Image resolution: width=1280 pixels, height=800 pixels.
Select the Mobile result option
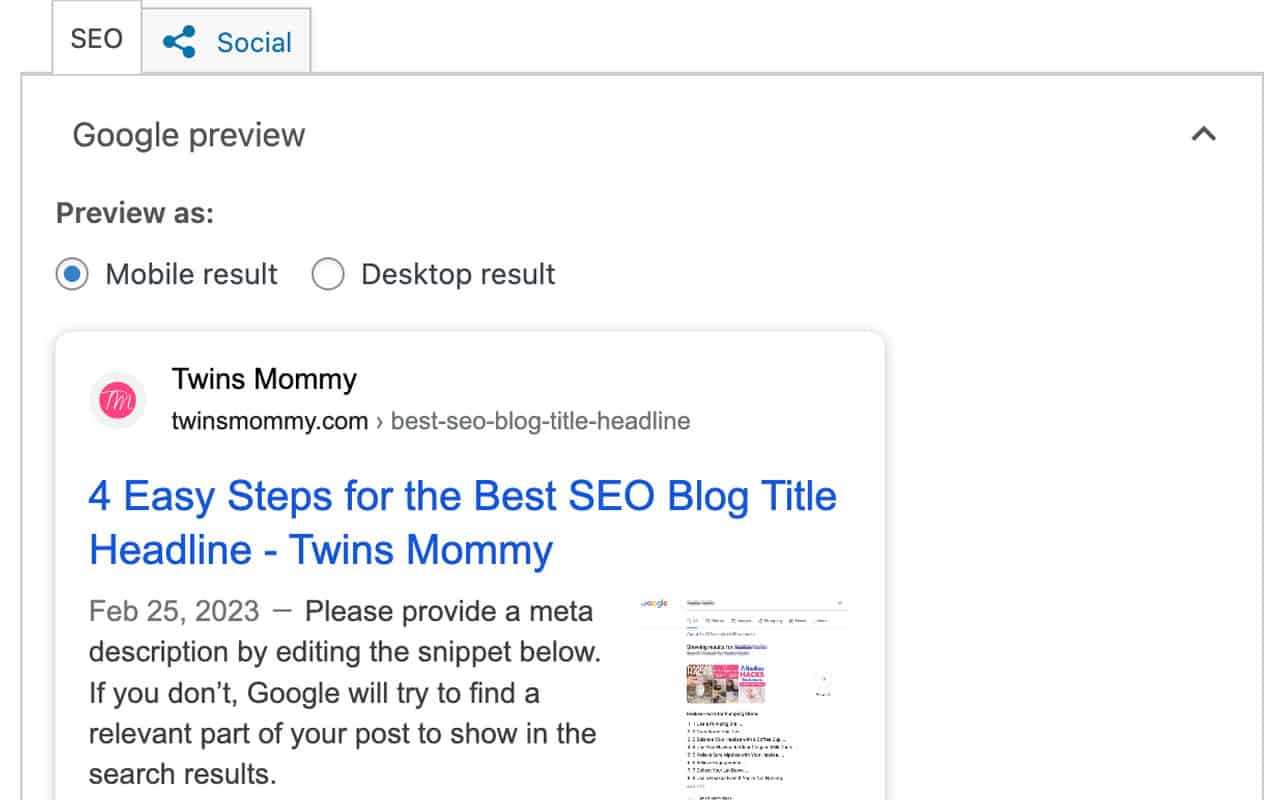click(x=71, y=273)
